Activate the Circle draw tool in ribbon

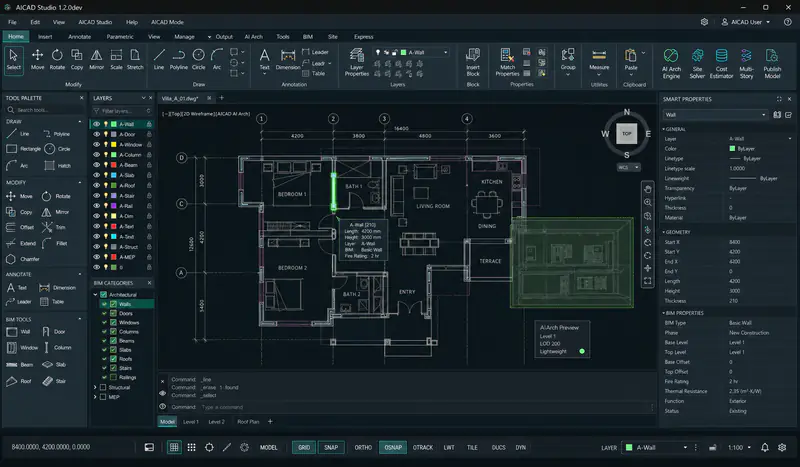(x=198, y=59)
